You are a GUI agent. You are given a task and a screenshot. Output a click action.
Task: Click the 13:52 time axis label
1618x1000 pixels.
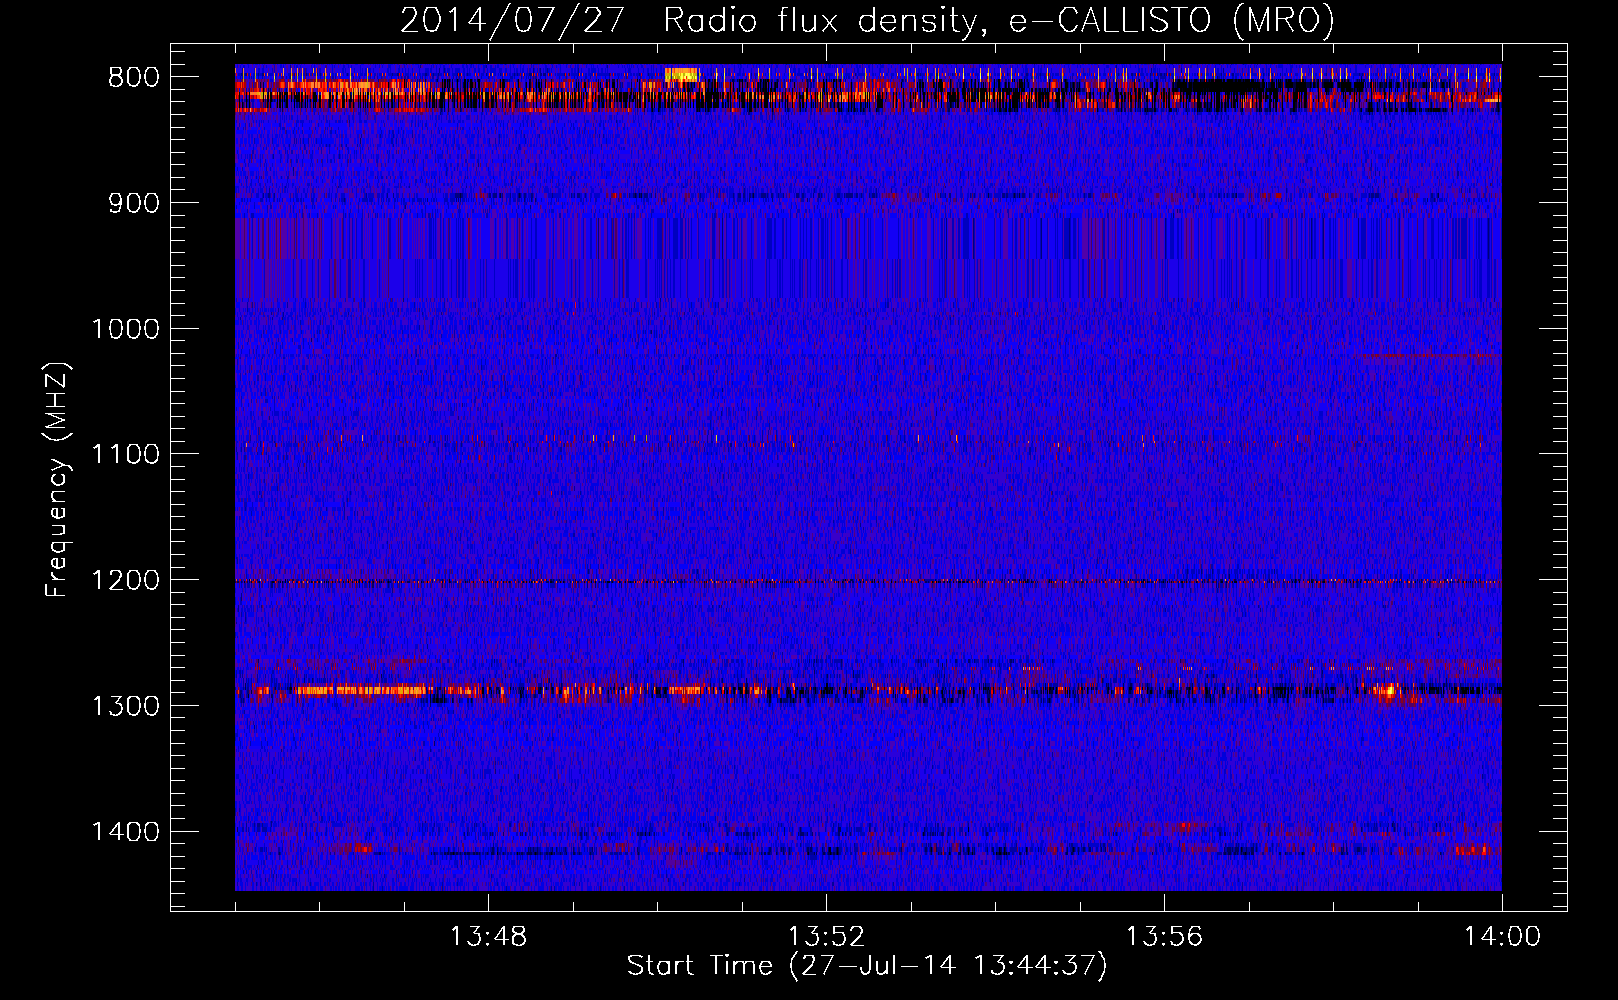[x=826, y=937]
